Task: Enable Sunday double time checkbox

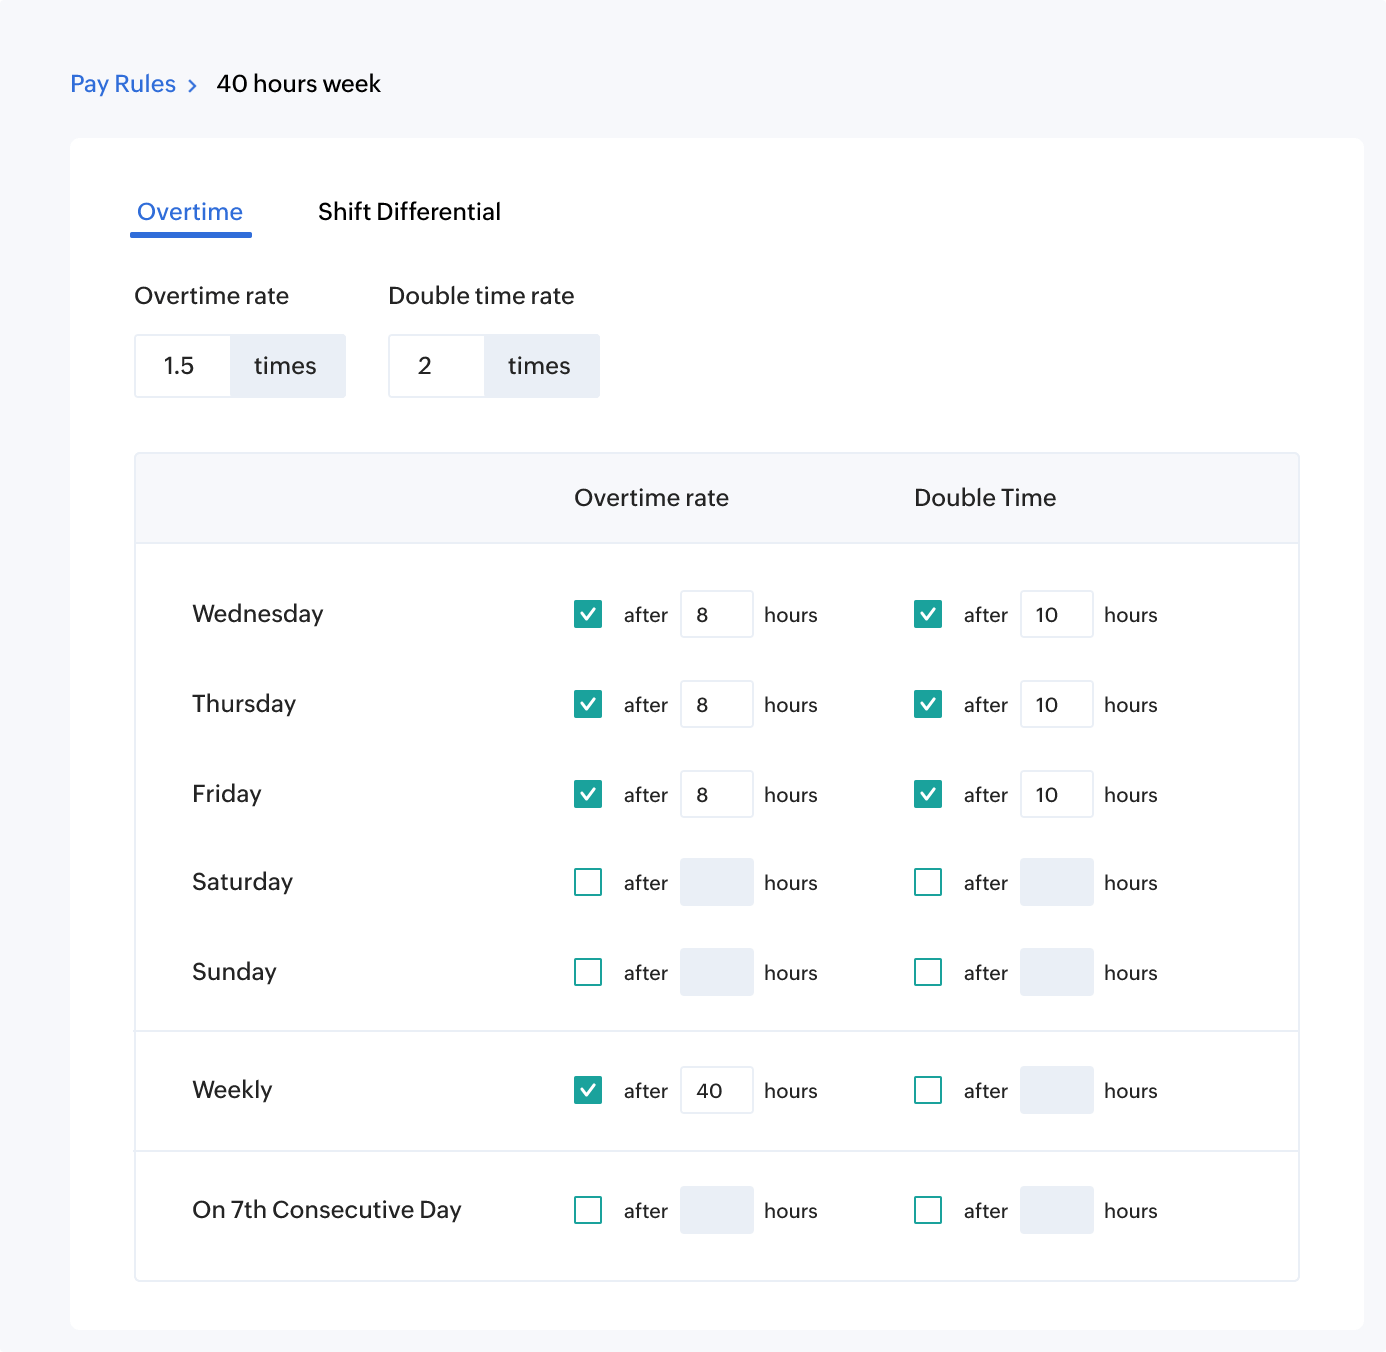Action: 928,972
